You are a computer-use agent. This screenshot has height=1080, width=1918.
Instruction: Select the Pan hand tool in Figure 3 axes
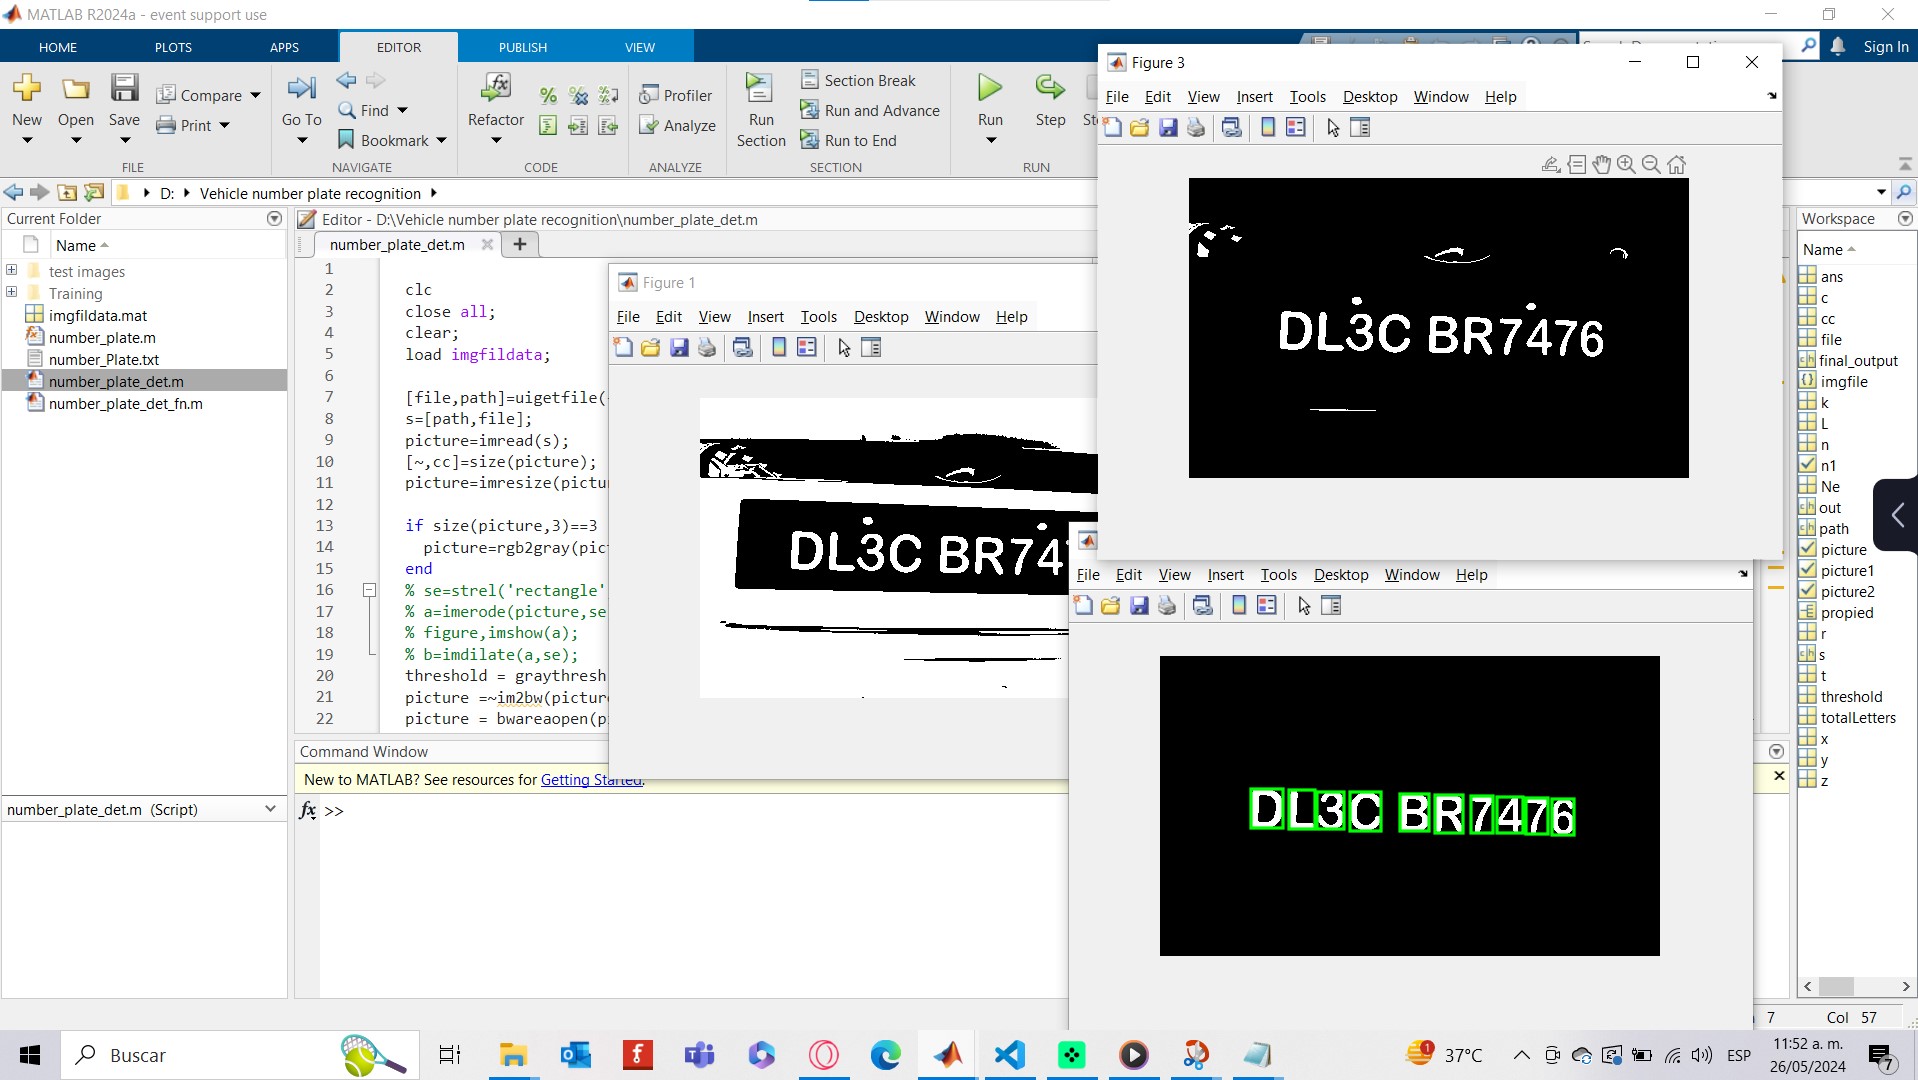tap(1602, 164)
